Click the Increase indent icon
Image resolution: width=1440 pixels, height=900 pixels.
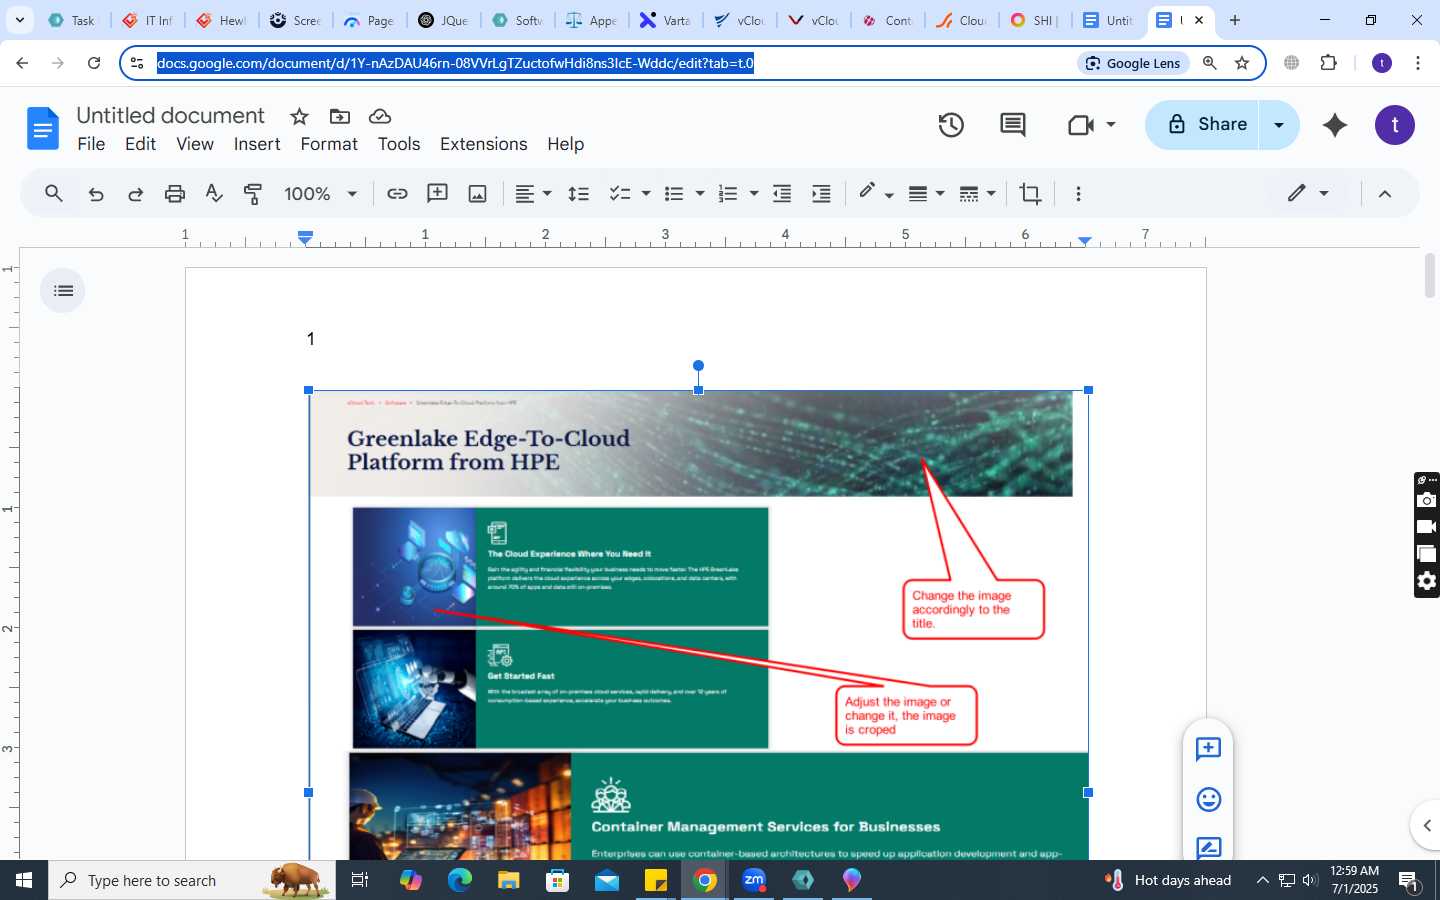coord(821,194)
